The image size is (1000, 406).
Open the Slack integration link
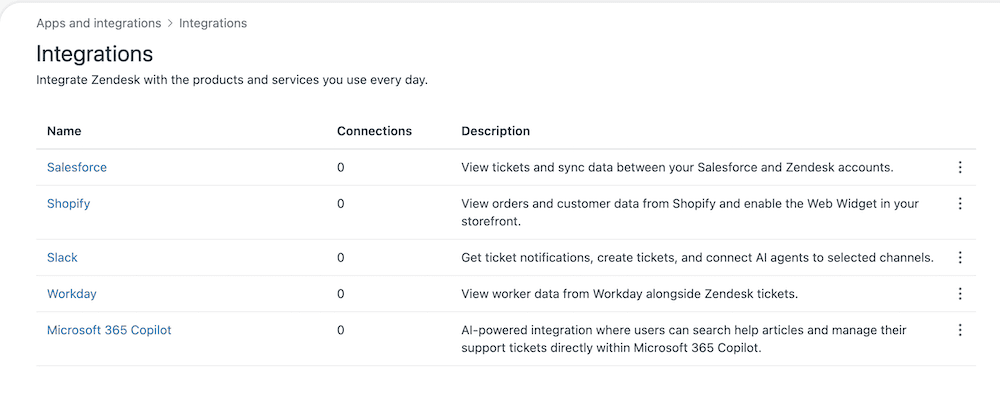(62, 258)
